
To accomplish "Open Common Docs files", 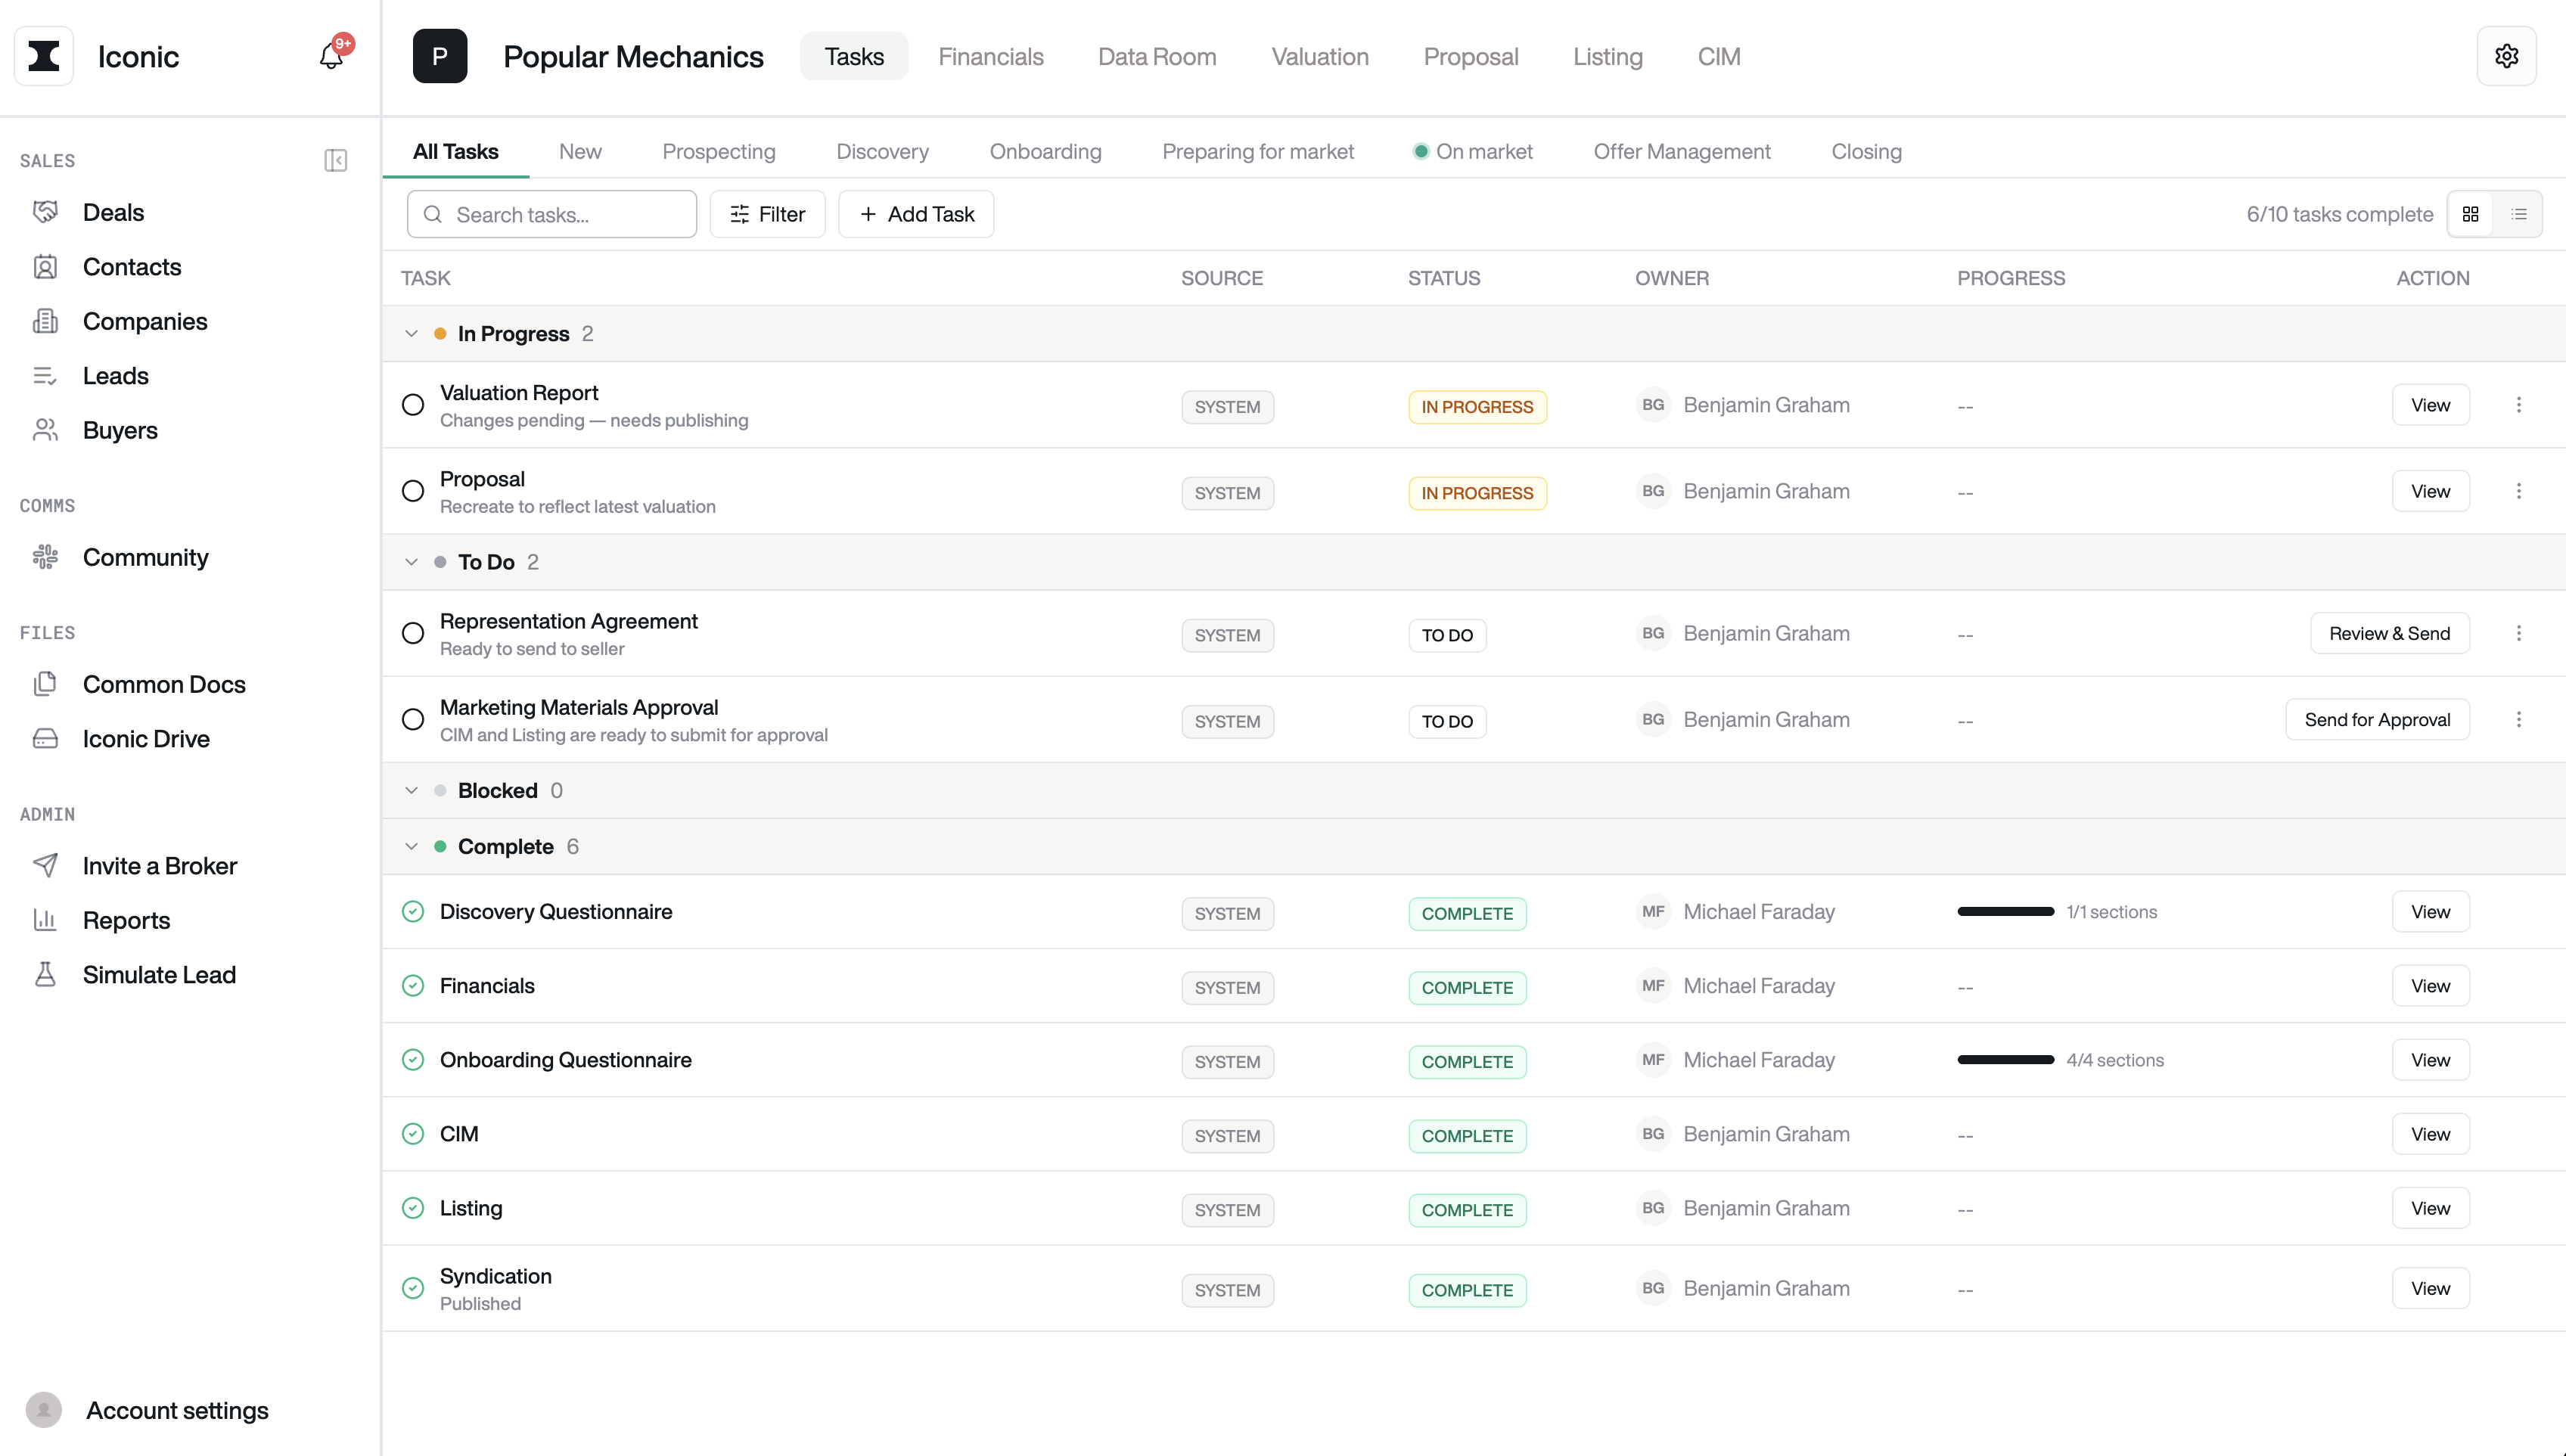I will click(x=164, y=684).
